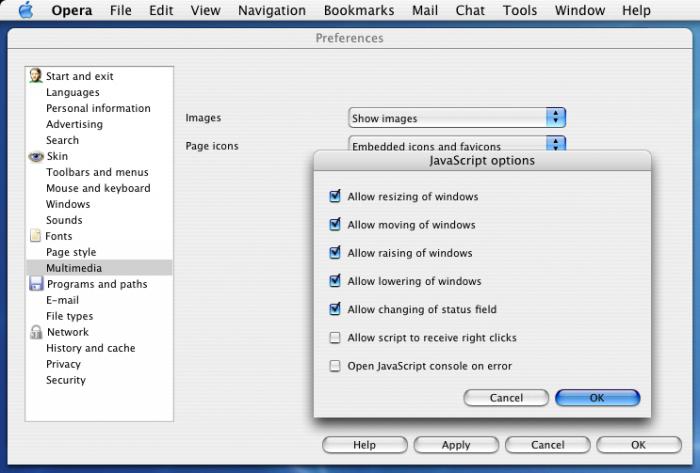Open the View menu
Image resolution: width=700 pixels, height=473 pixels.
205,10
